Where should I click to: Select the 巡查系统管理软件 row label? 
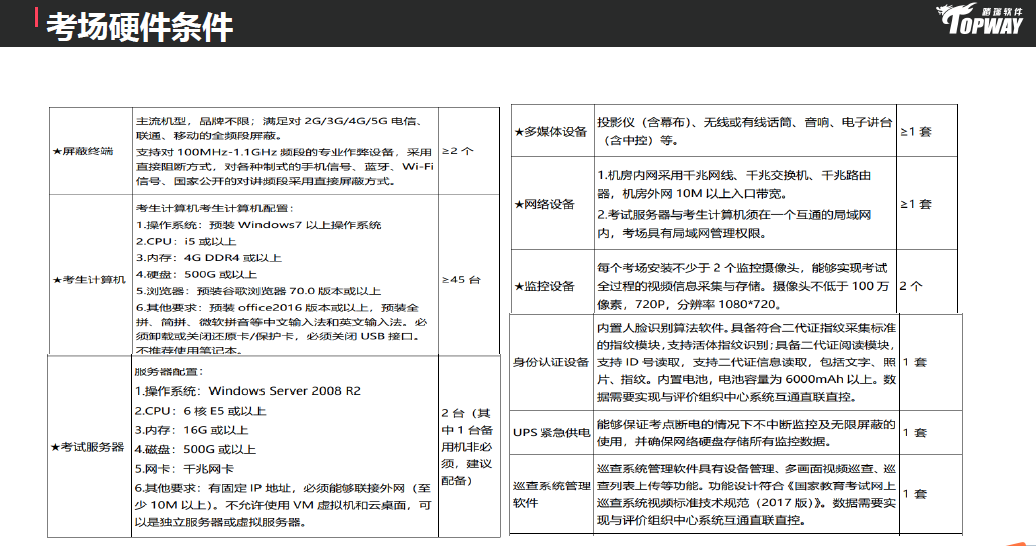click(551, 494)
